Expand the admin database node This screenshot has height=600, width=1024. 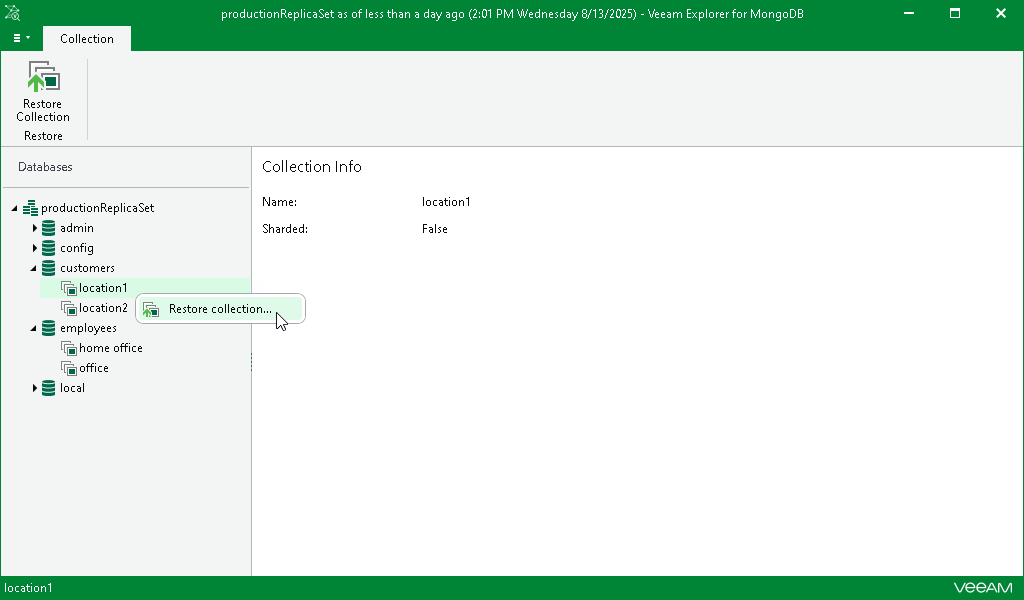click(35, 228)
